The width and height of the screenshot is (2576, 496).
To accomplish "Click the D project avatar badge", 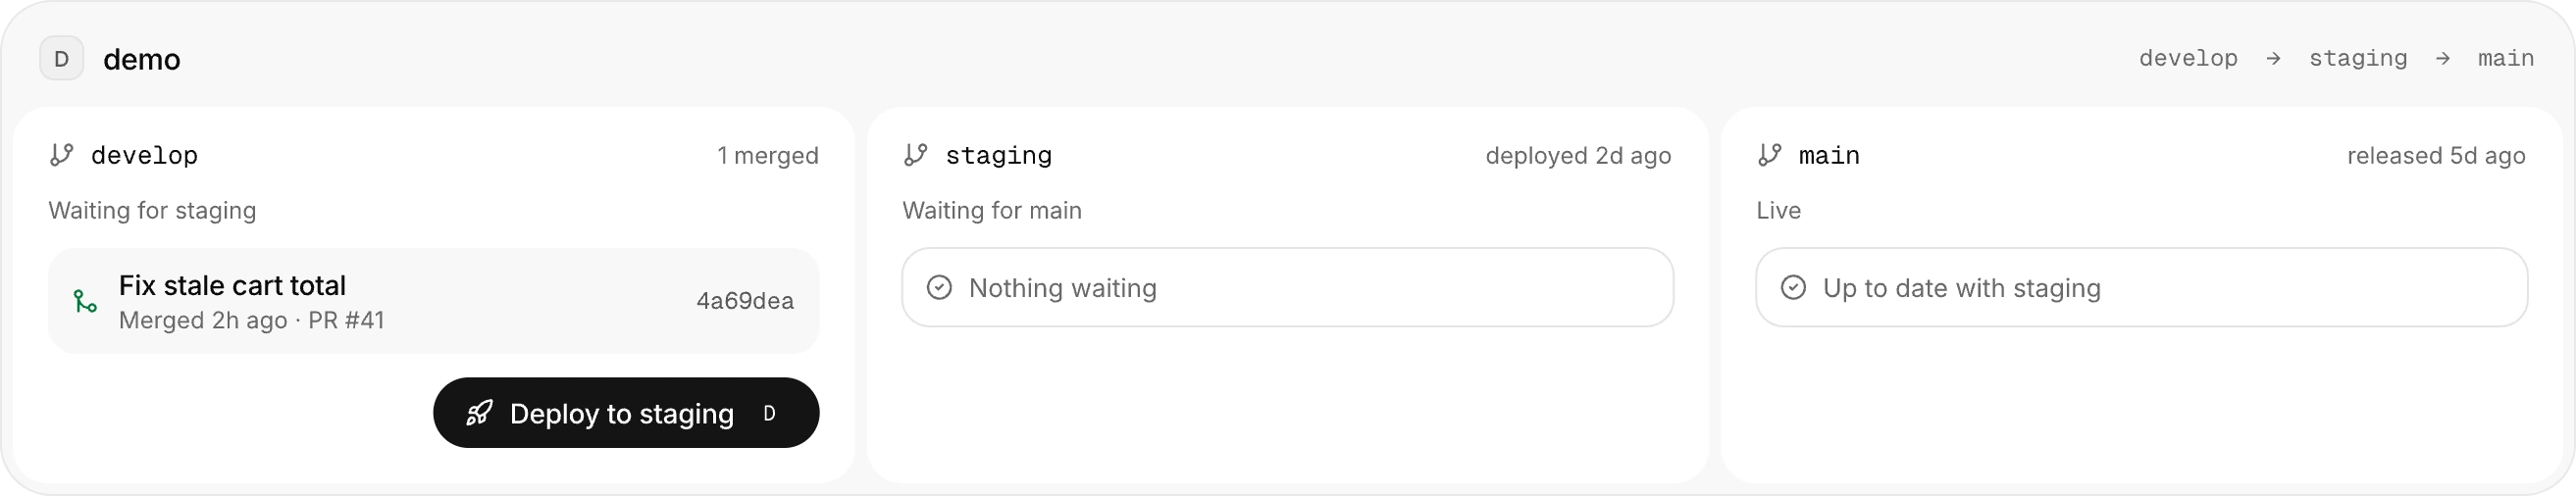I will tap(61, 59).
